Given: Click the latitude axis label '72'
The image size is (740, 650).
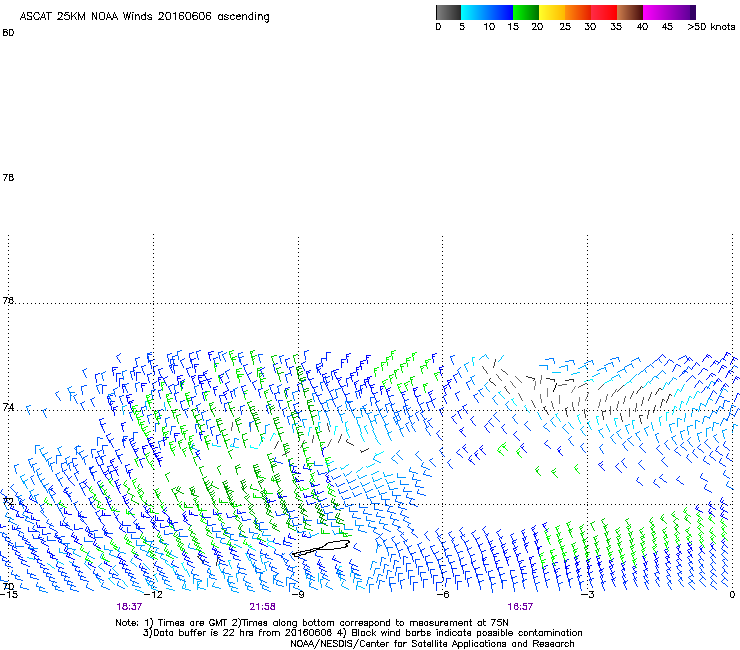Looking at the screenshot, I should [8, 501].
